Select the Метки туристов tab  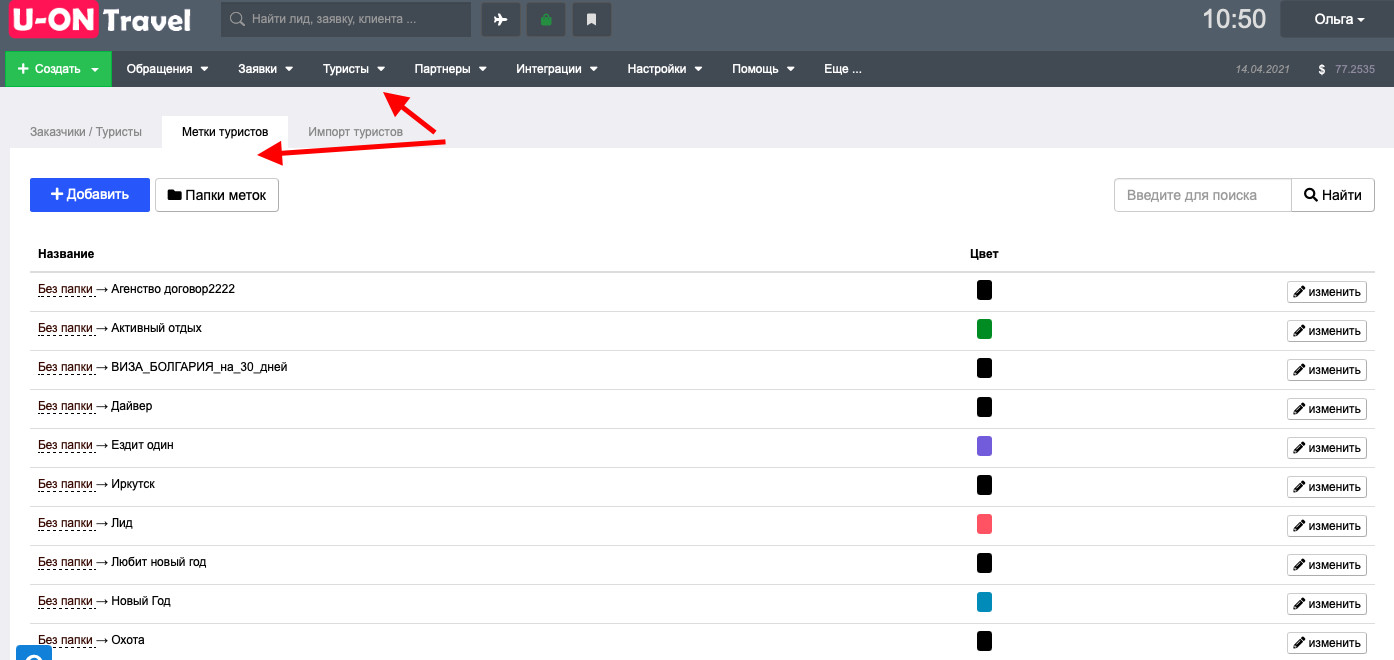pyautogui.click(x=225, y=132)
